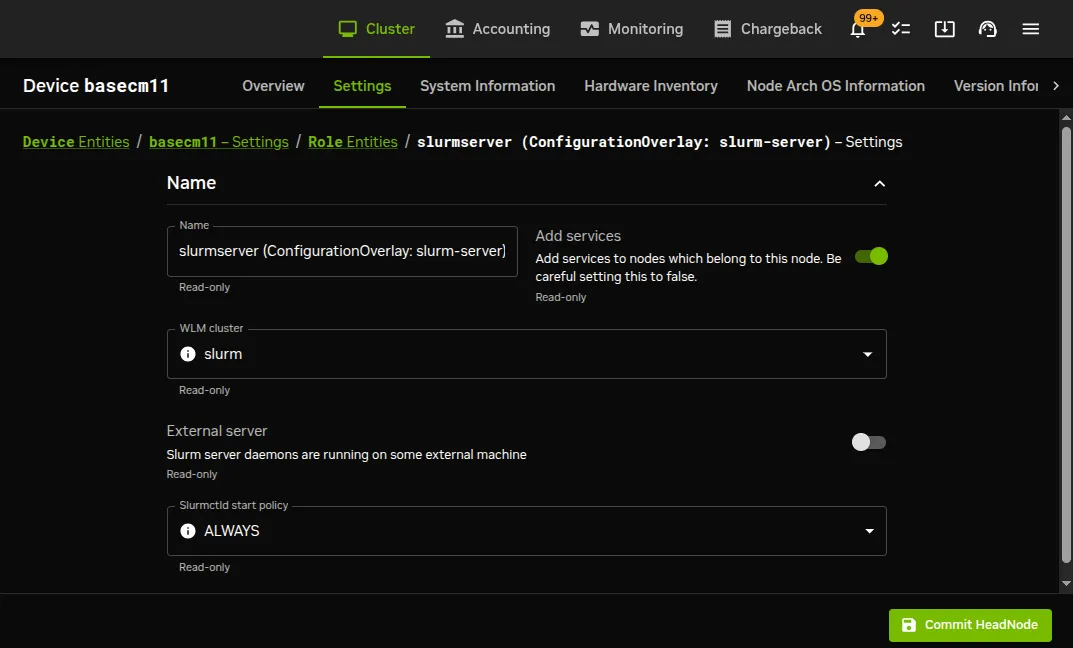This screenshot has height=648, width=1073.
Task: Open the Monitoring section
Action: (x=632, y=29)
